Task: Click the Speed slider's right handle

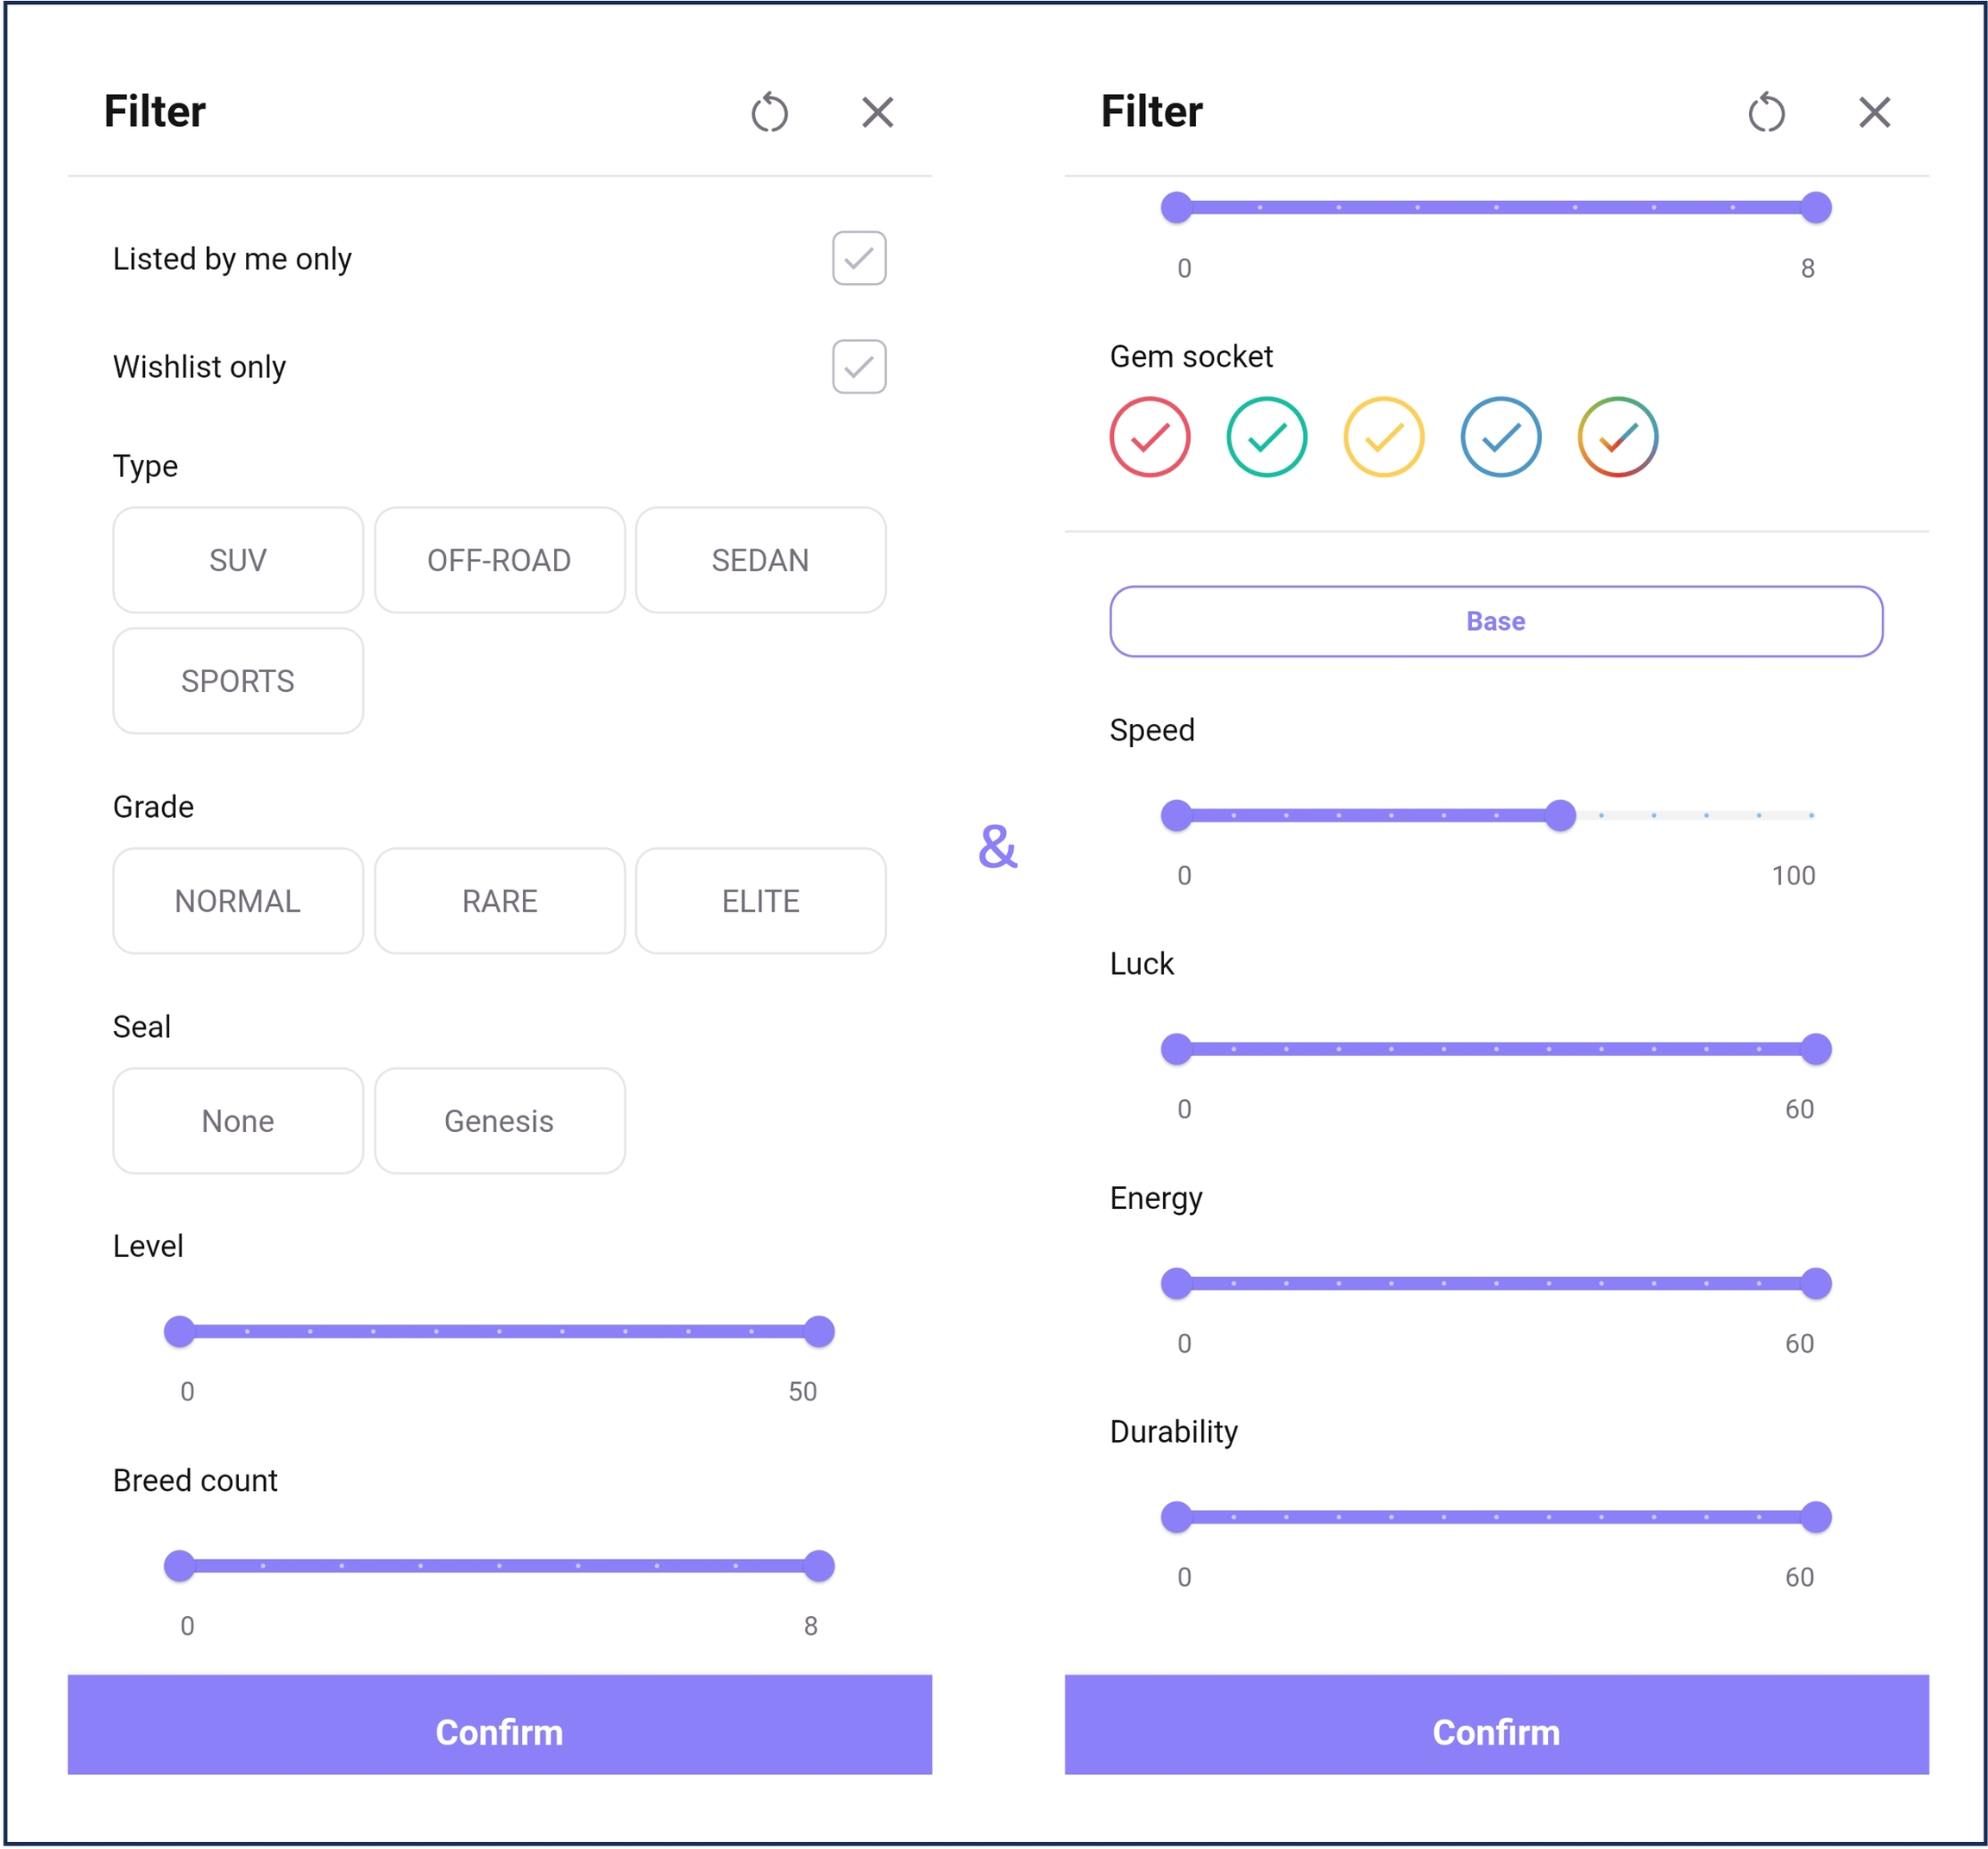Action: [1559, 815]
